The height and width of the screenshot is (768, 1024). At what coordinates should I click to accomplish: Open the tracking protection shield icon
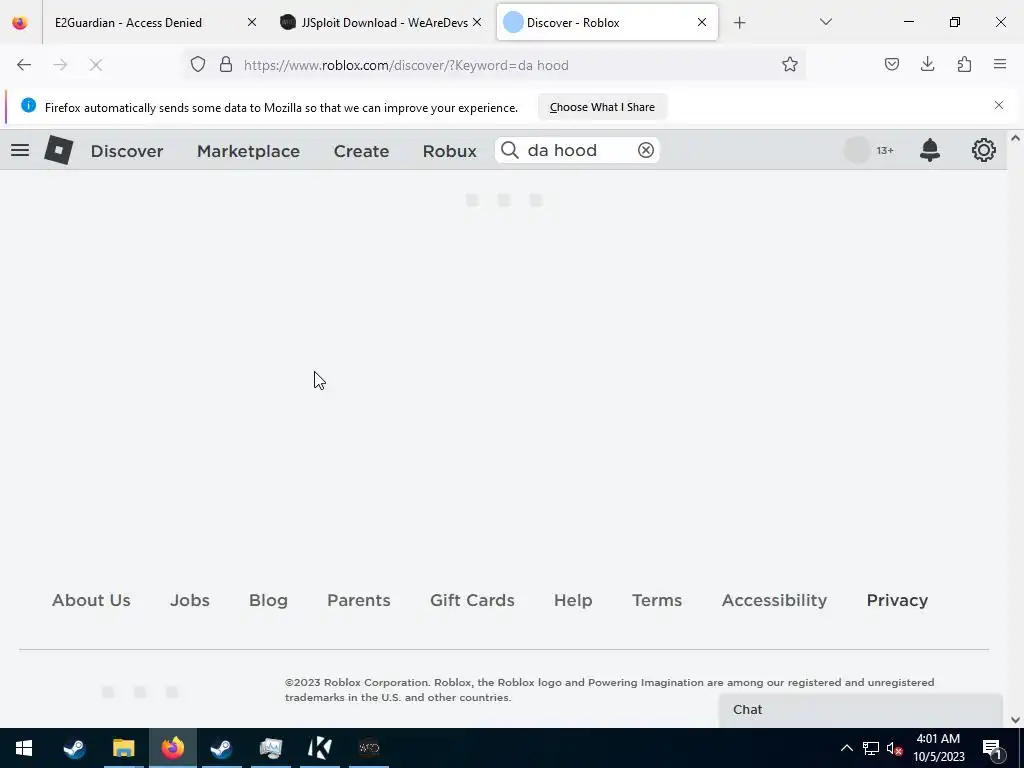[x=198, y=65]
